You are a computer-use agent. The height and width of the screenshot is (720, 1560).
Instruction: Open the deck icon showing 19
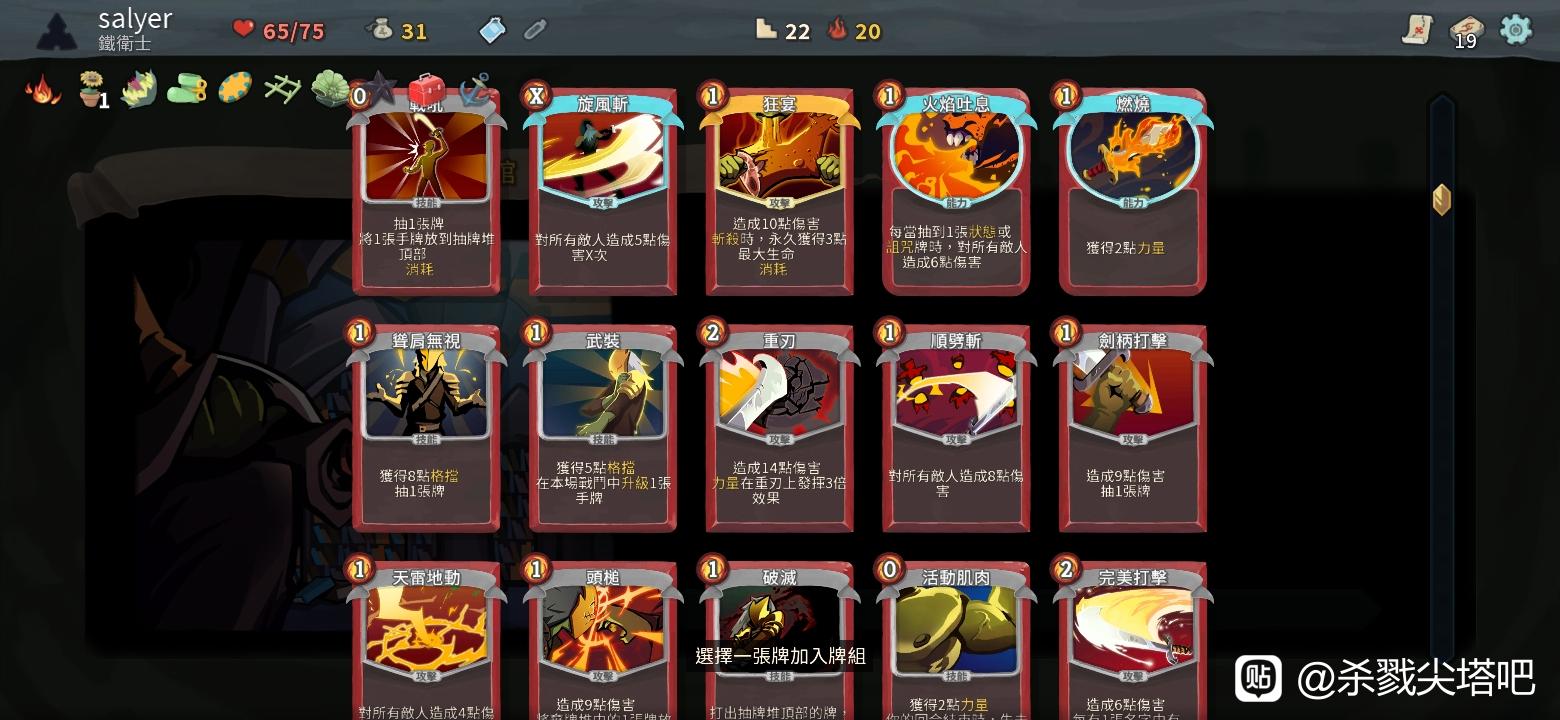pyautogui.click(x=1466, y=31)
